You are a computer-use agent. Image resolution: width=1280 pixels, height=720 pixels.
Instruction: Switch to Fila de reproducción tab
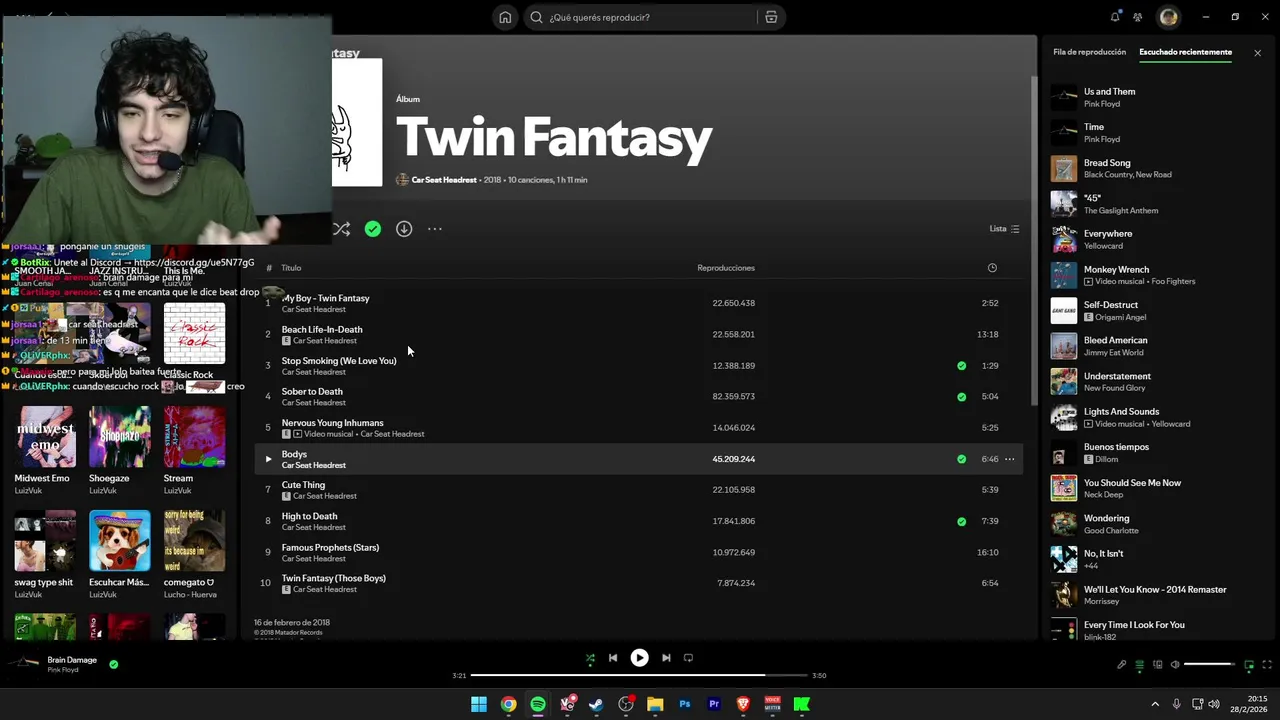pyautogui.click(x=1089, y=52)
